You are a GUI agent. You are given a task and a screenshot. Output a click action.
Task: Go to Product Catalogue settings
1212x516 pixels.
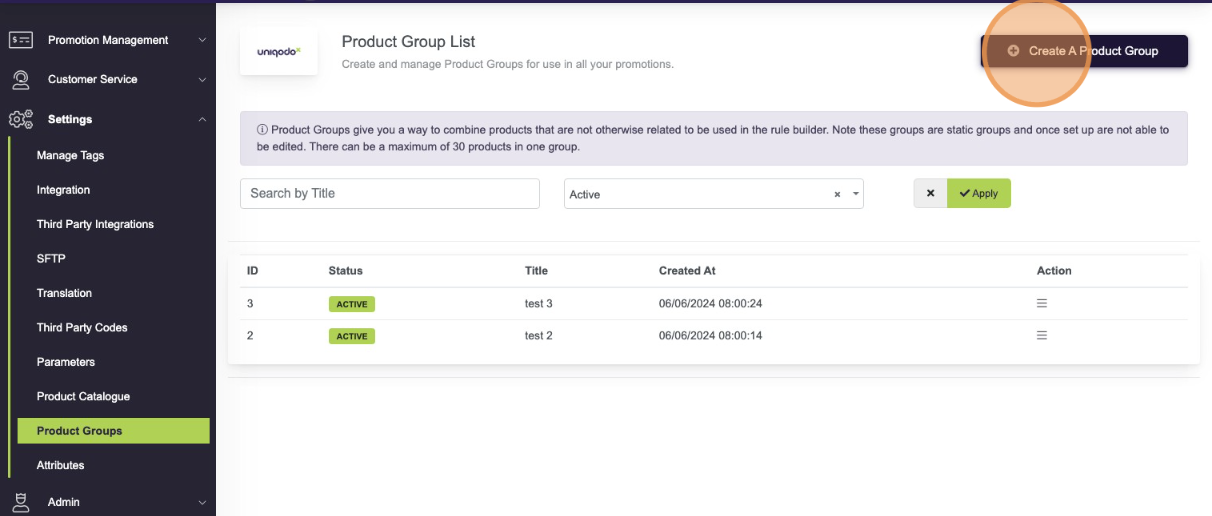click(83, 396)
